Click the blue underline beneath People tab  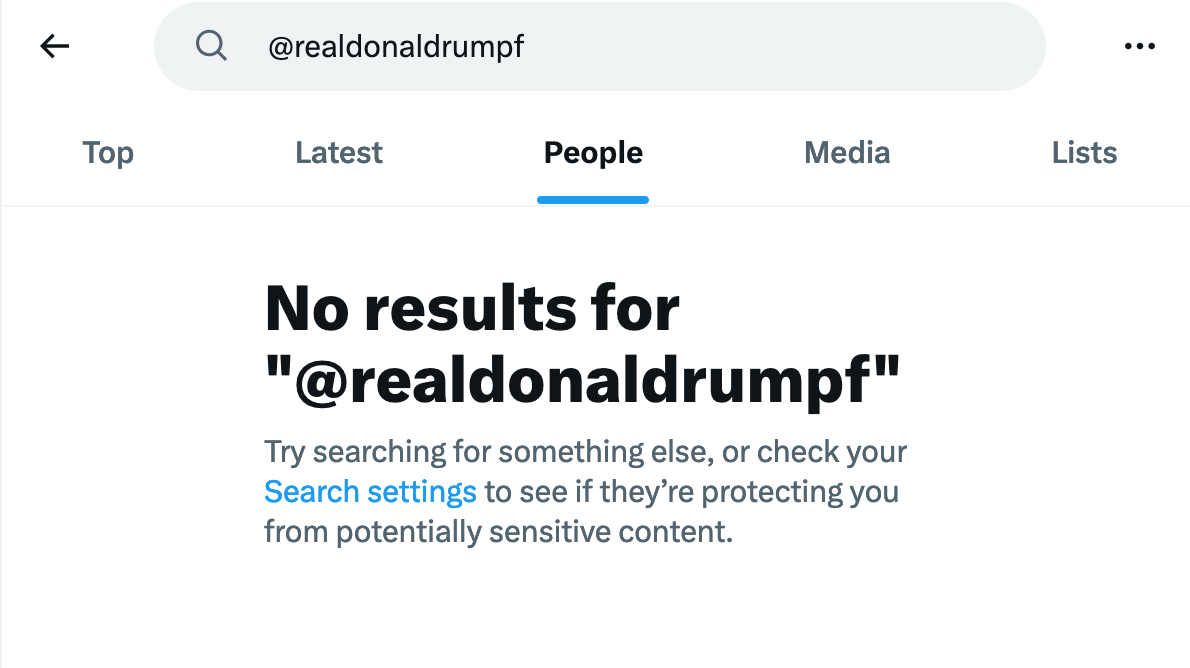593,199
